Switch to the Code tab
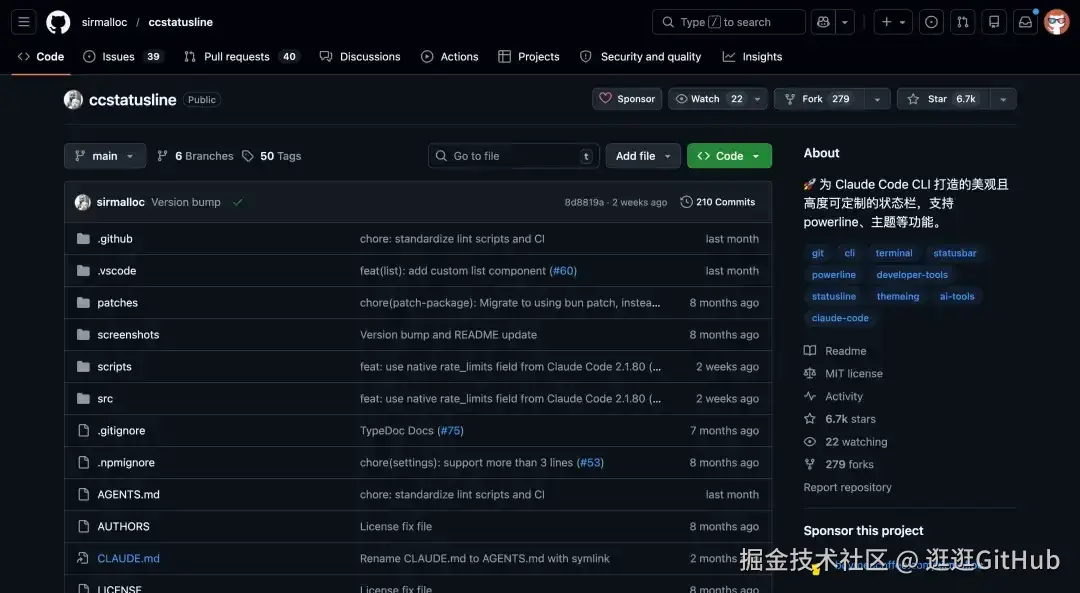 (41, 56)
